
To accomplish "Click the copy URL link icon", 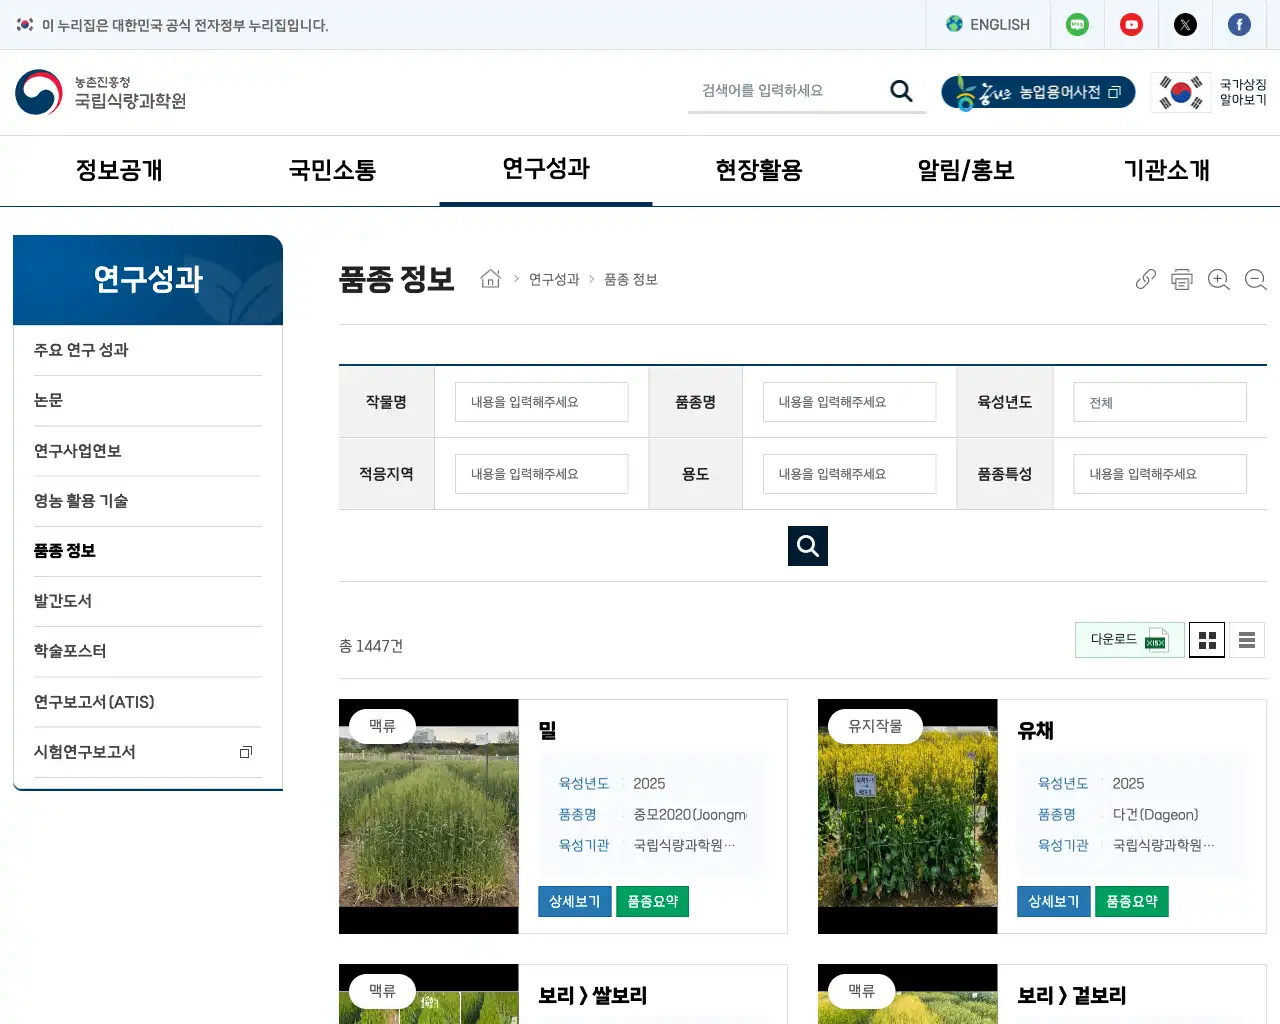I will tap(1145, 279).
